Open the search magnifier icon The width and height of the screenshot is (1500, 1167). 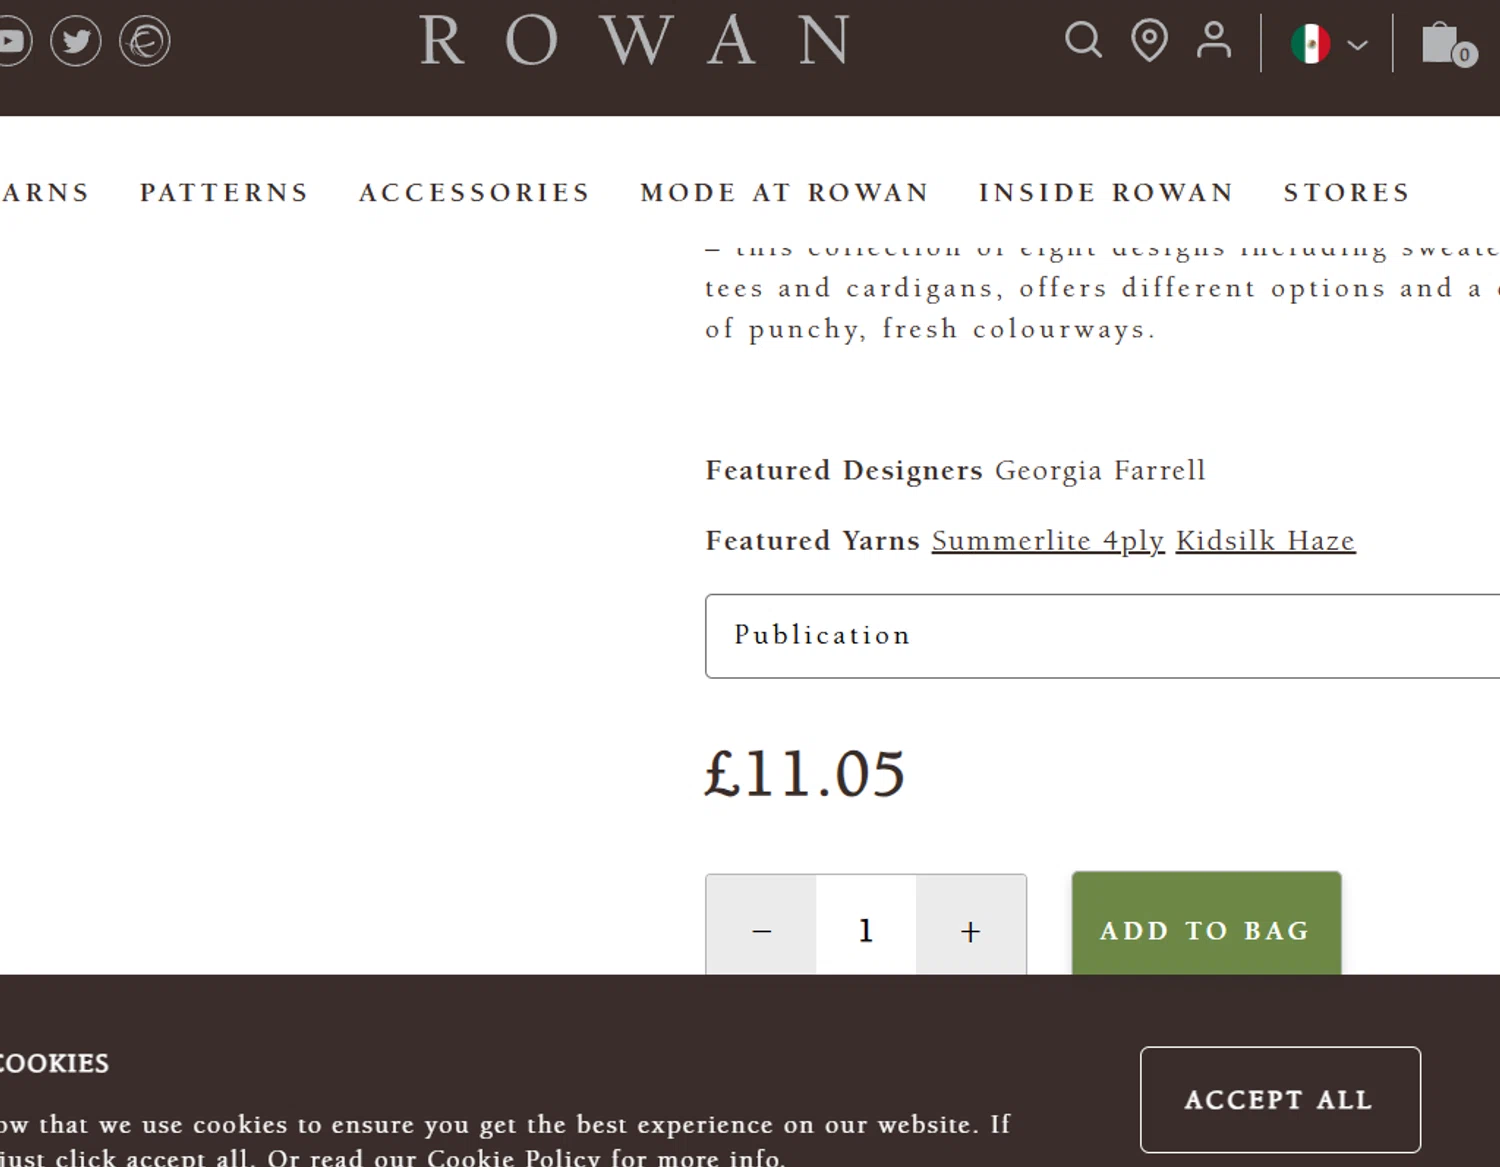tap(1083, 41)
